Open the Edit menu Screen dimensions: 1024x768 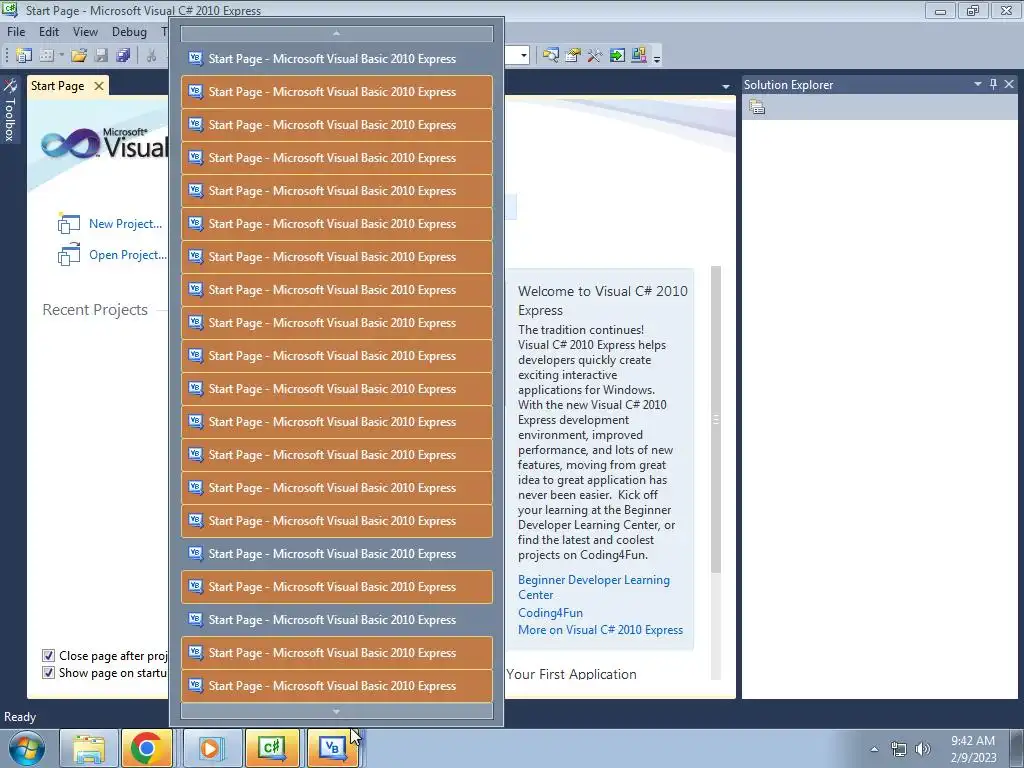pos(48,31)
